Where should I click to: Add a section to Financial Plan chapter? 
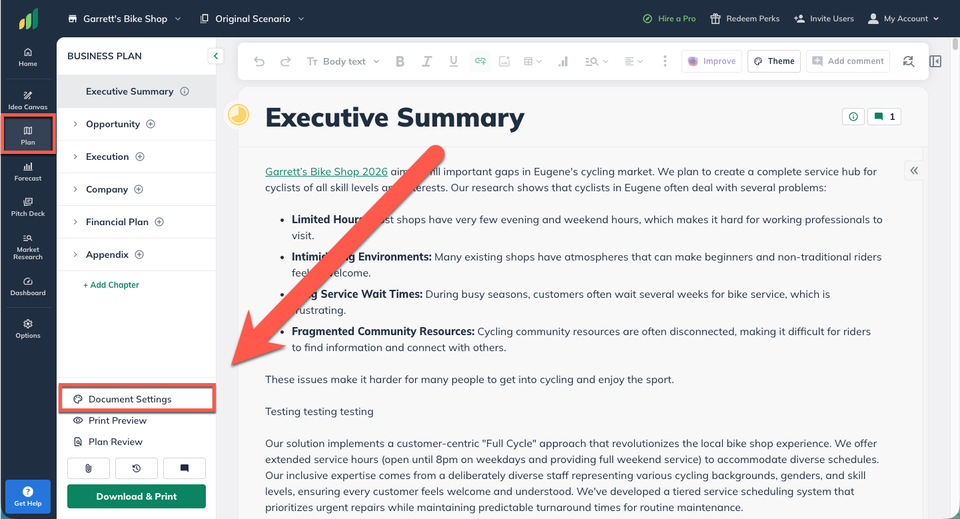[x=159, y=222]
